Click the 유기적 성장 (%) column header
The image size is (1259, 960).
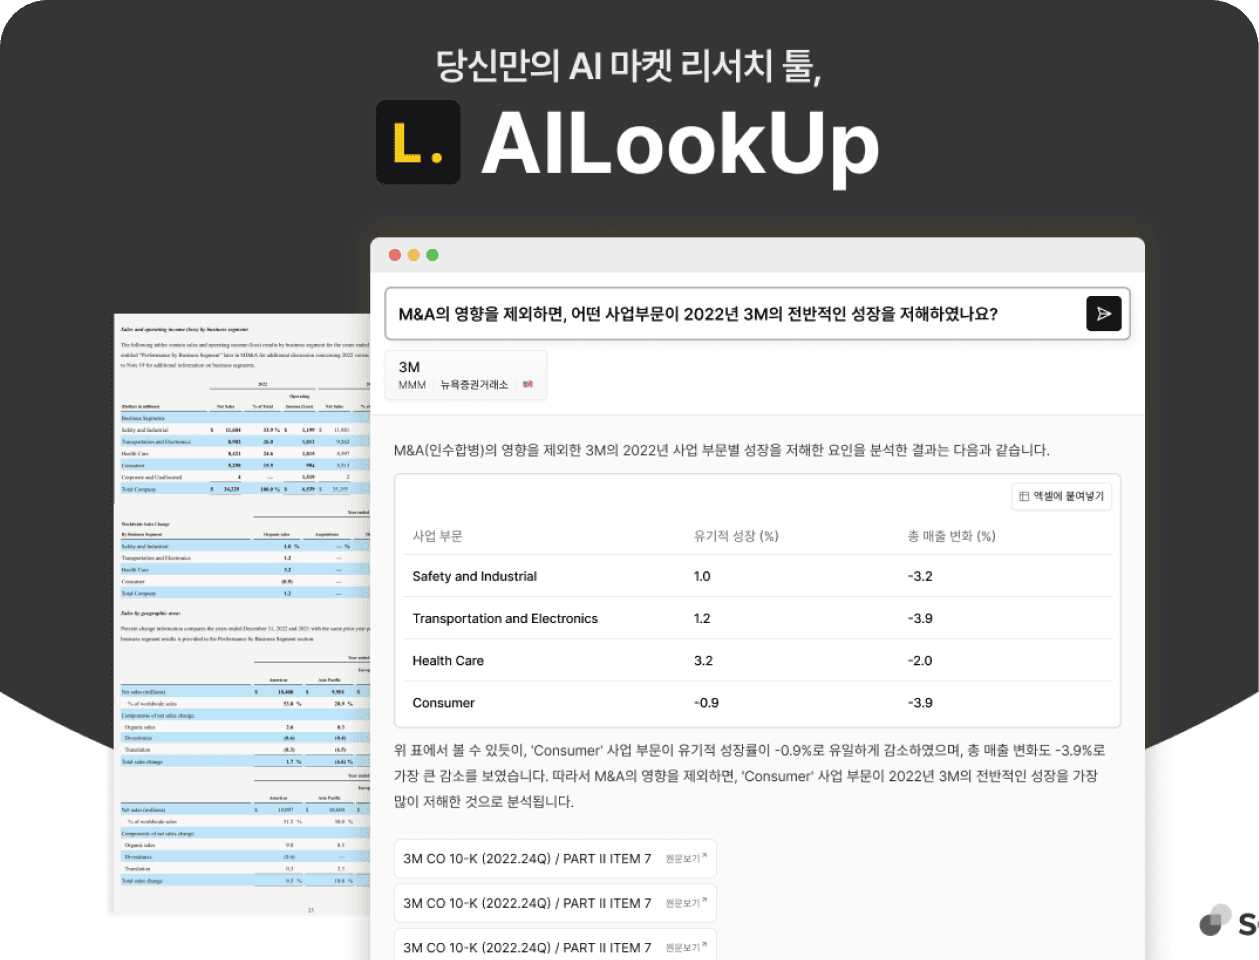(x=736, y=536)
